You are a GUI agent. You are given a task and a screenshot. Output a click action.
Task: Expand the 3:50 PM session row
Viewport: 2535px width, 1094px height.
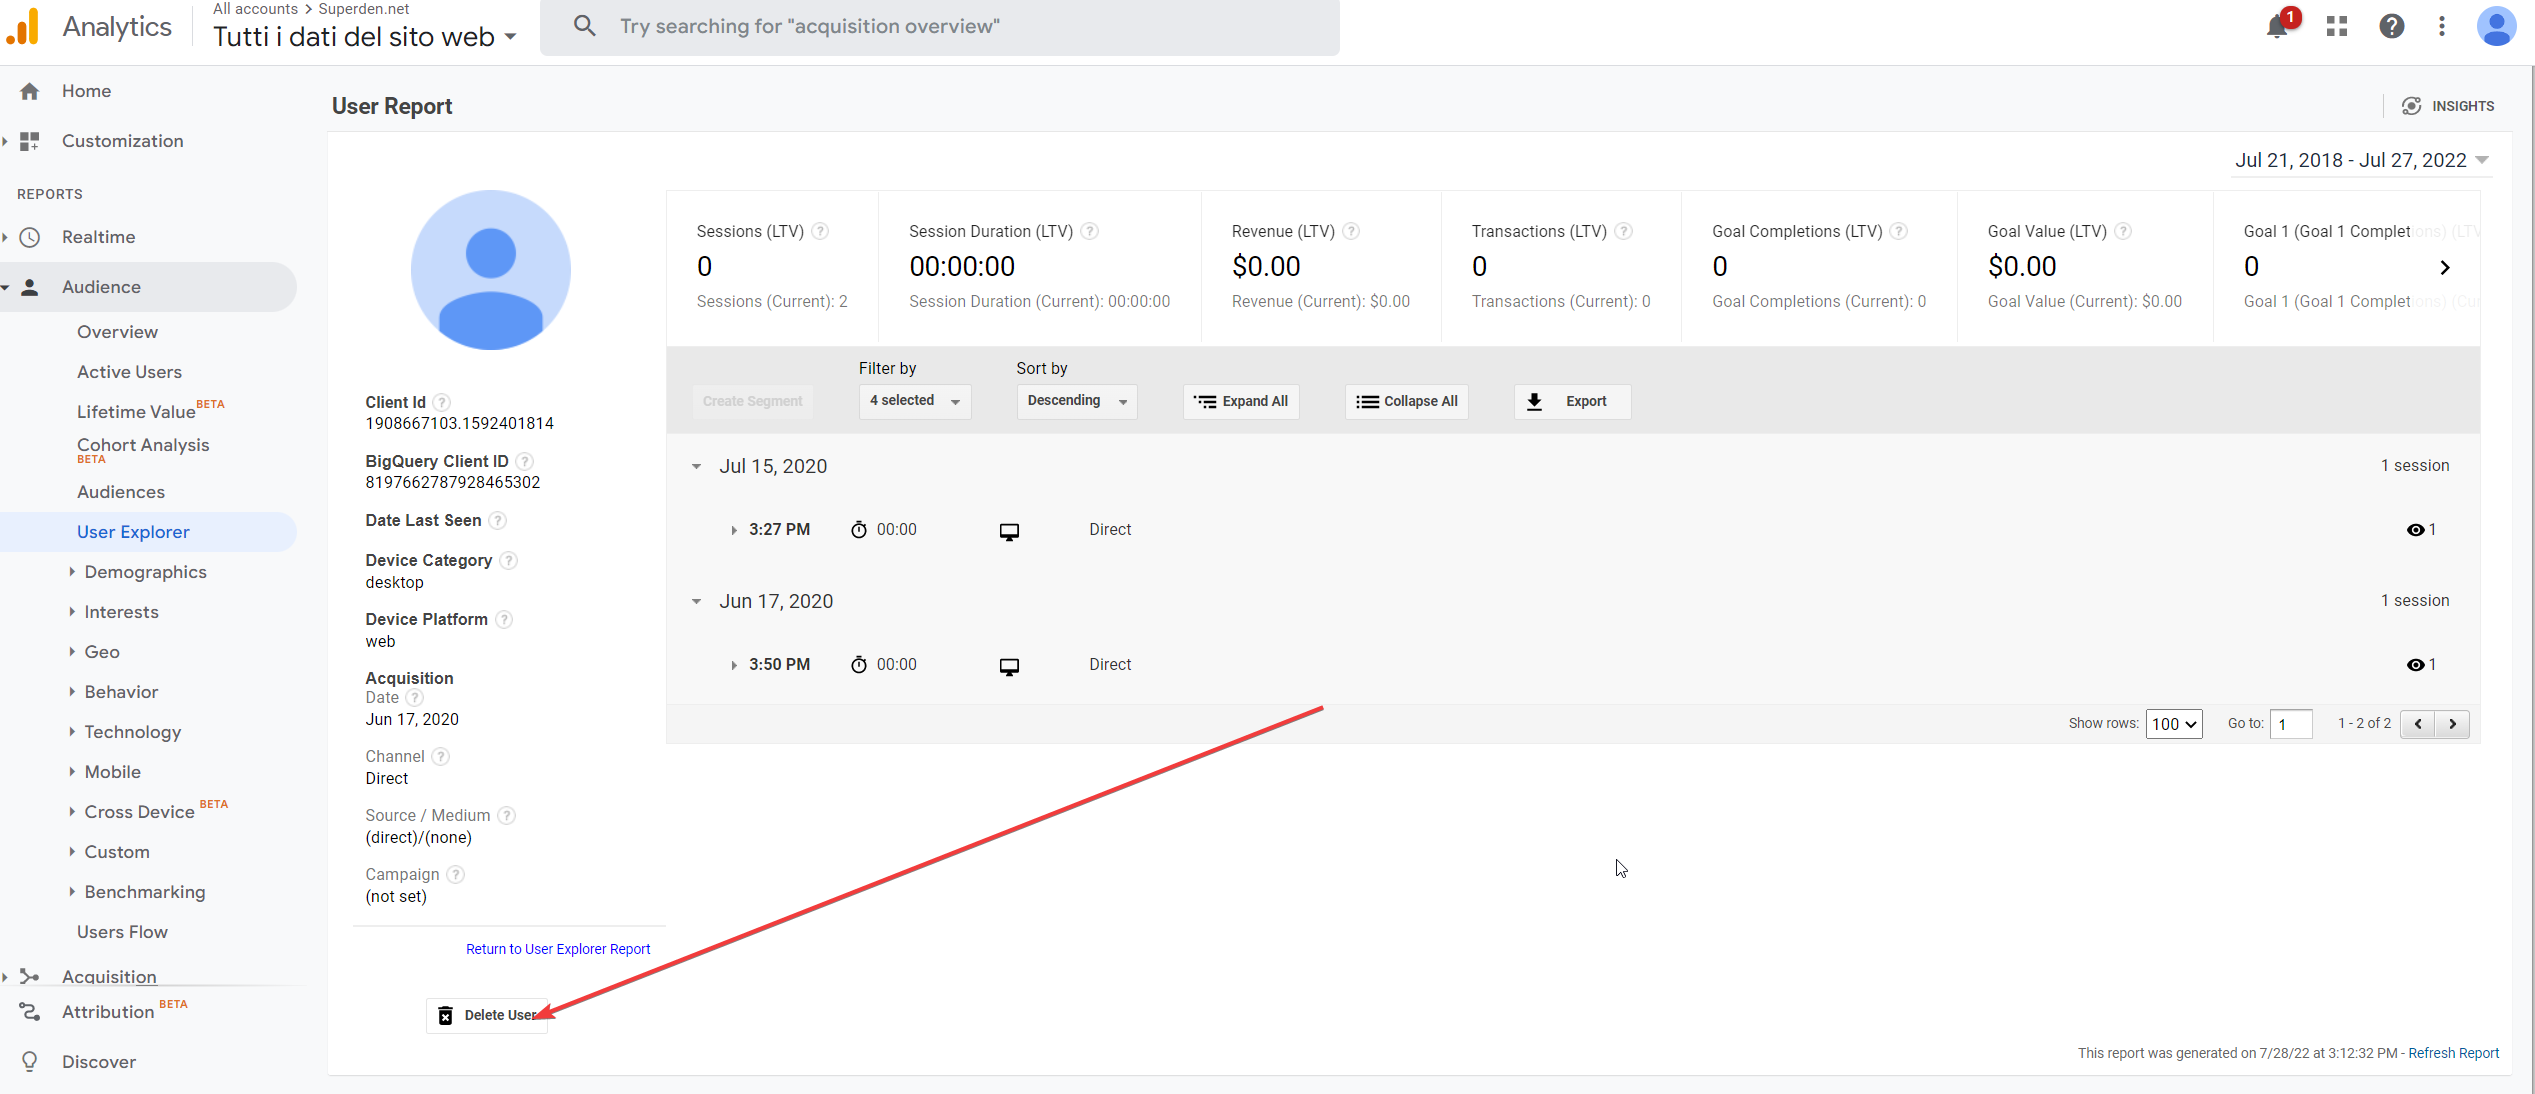734,665
